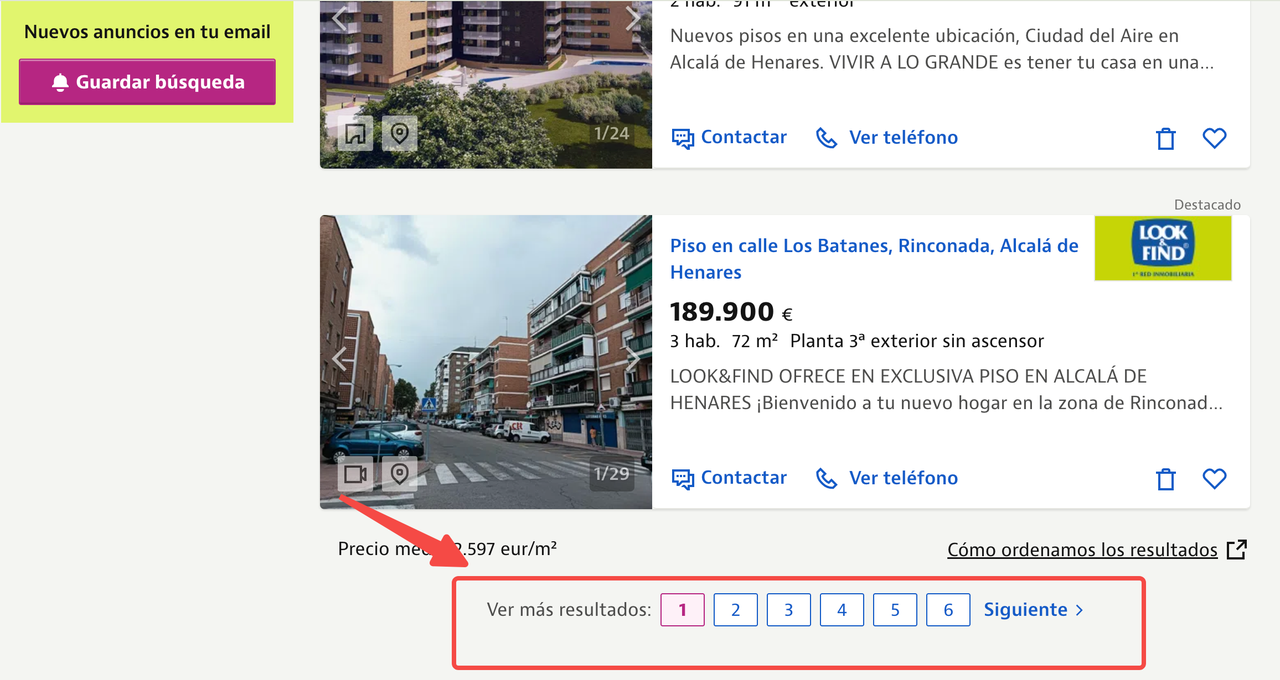Favorite the Los Batanes listing with heart icon
Screen dimensions: 1280x680
pos(1214,479)
